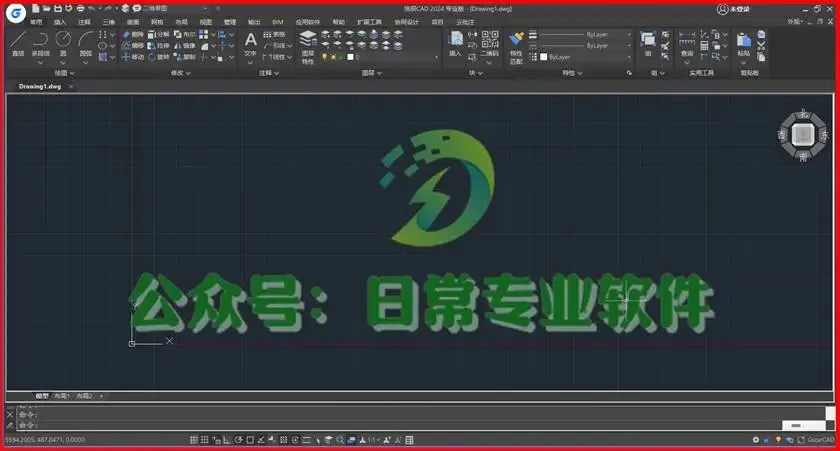Image resolution: width=840 pixels, height=451 pixels.
Task: Click the GstarCAD application logo button
Action: pyautogui.click(x=16, y=13)
